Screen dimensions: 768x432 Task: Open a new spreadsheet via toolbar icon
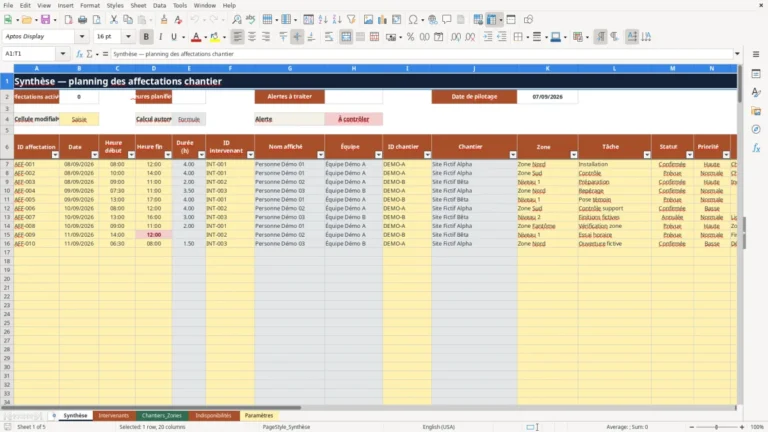click(8, 20)
